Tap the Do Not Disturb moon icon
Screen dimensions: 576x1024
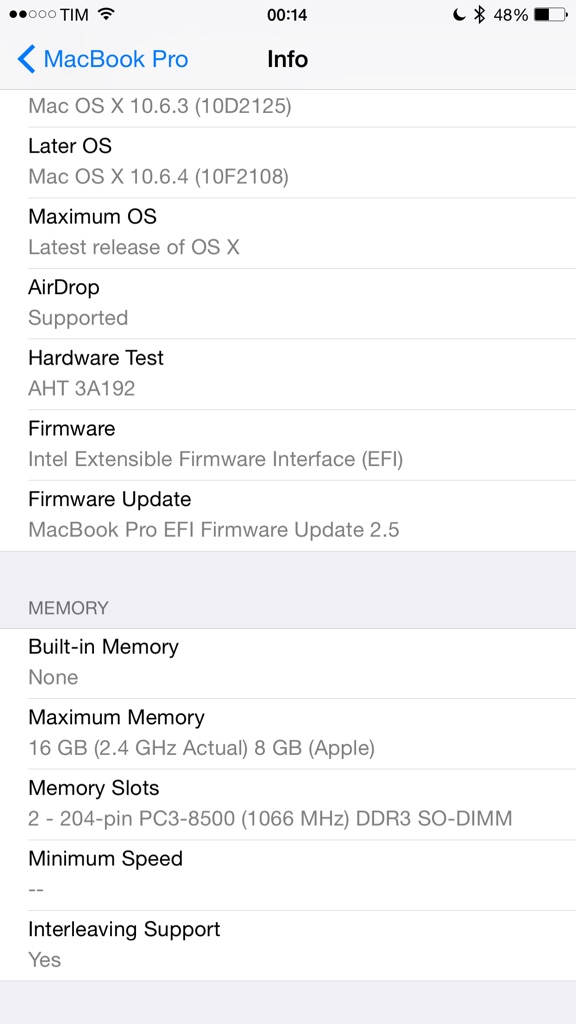pos(459,14)
